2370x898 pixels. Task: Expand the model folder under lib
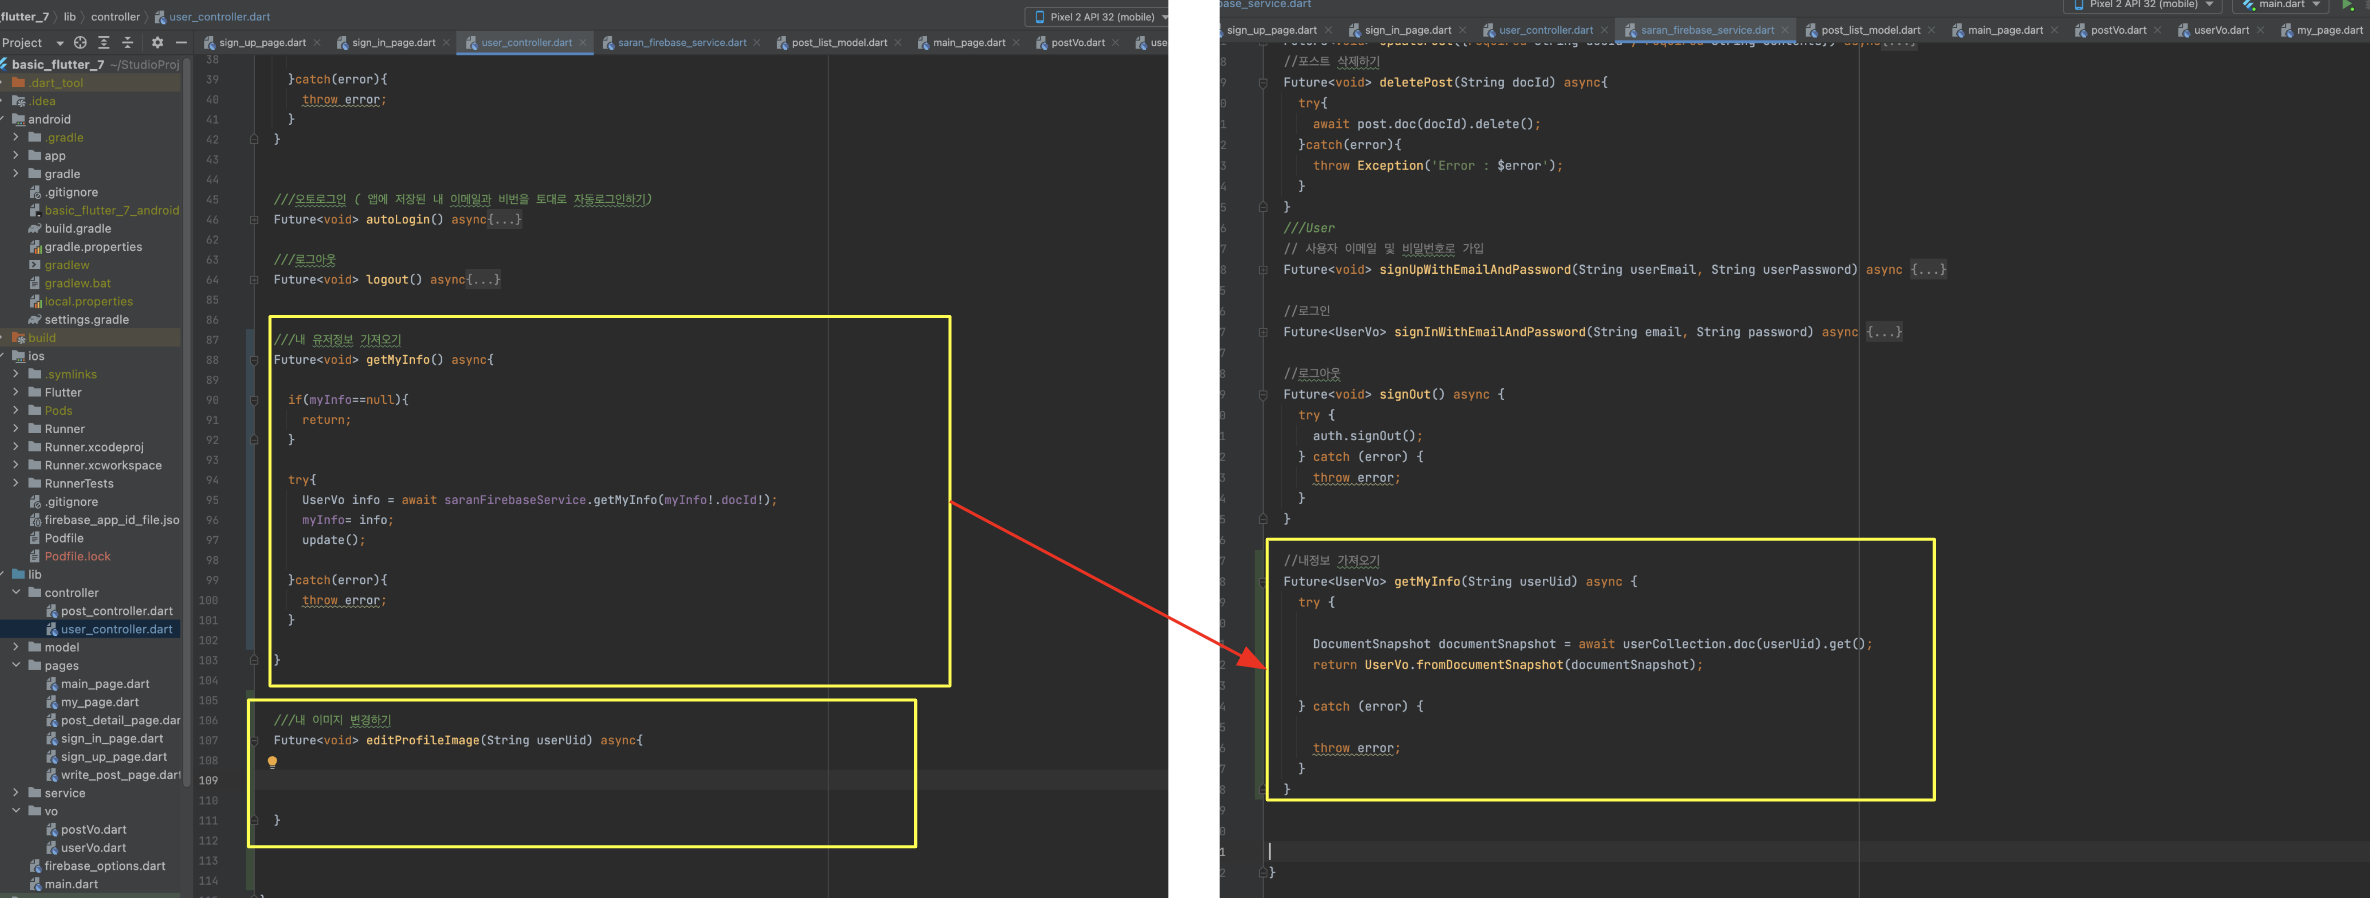coord(16,648)
